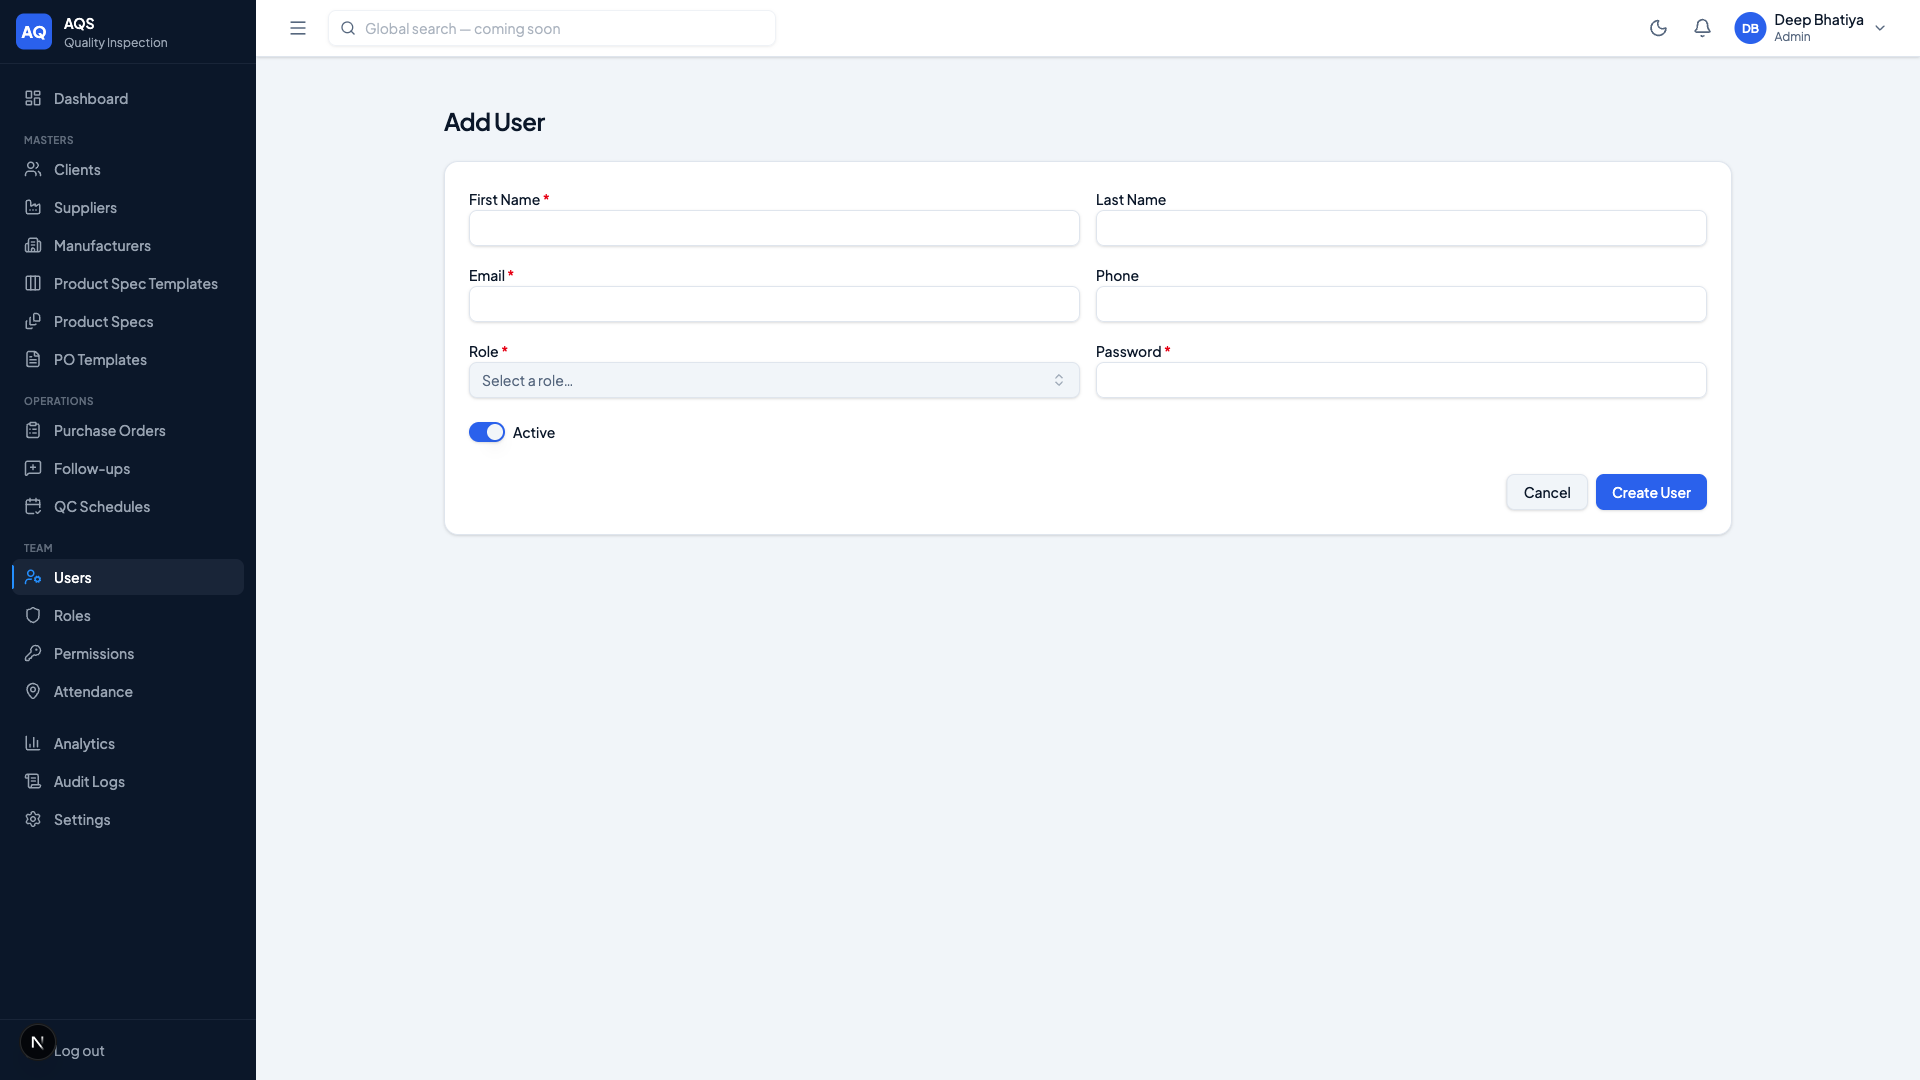Click the Global search box
This screenshot has width=1920, height=1080.
pyautogui.click(x=552, y=28)
